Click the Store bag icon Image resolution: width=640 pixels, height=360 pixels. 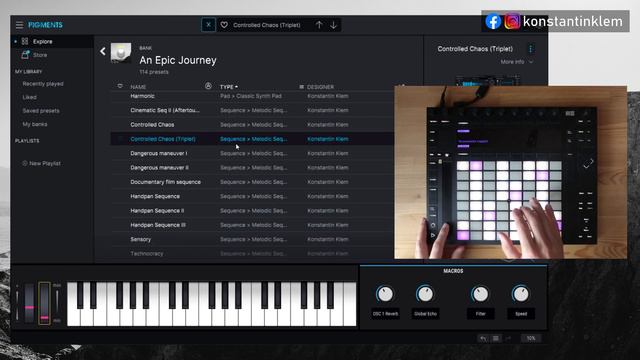tap(25, 55)
